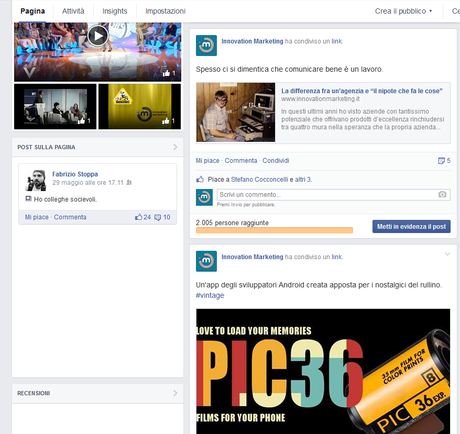Switch to the Attività tab
The image size is (460, 434).
pyautogui.click(x=73, y=11)
